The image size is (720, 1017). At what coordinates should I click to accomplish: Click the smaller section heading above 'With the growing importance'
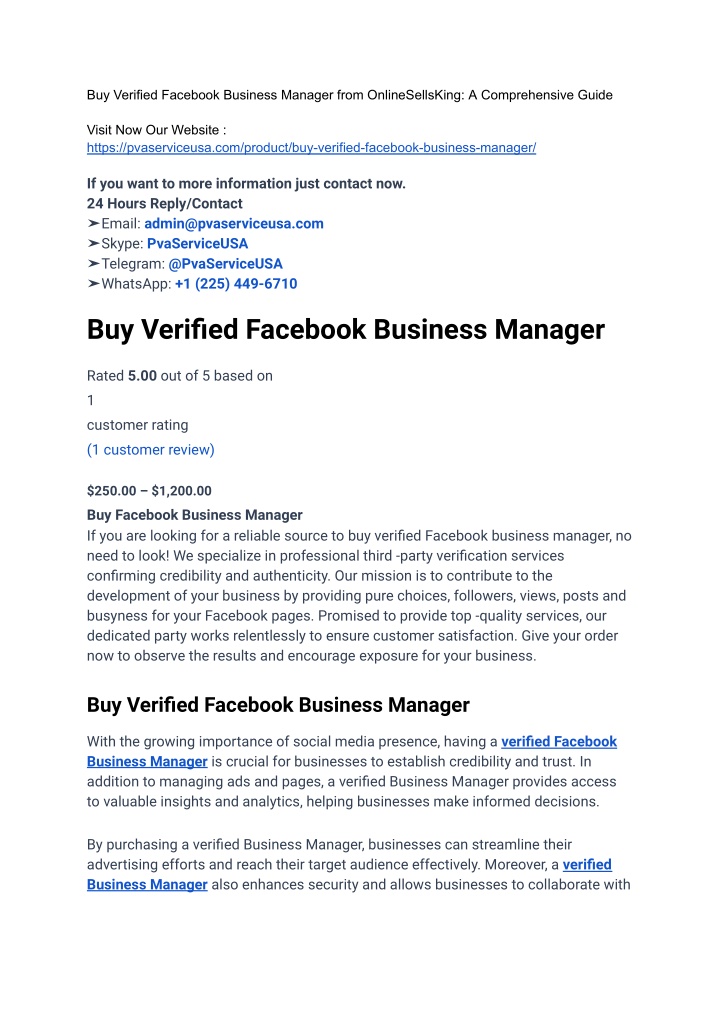coord(278,705)
